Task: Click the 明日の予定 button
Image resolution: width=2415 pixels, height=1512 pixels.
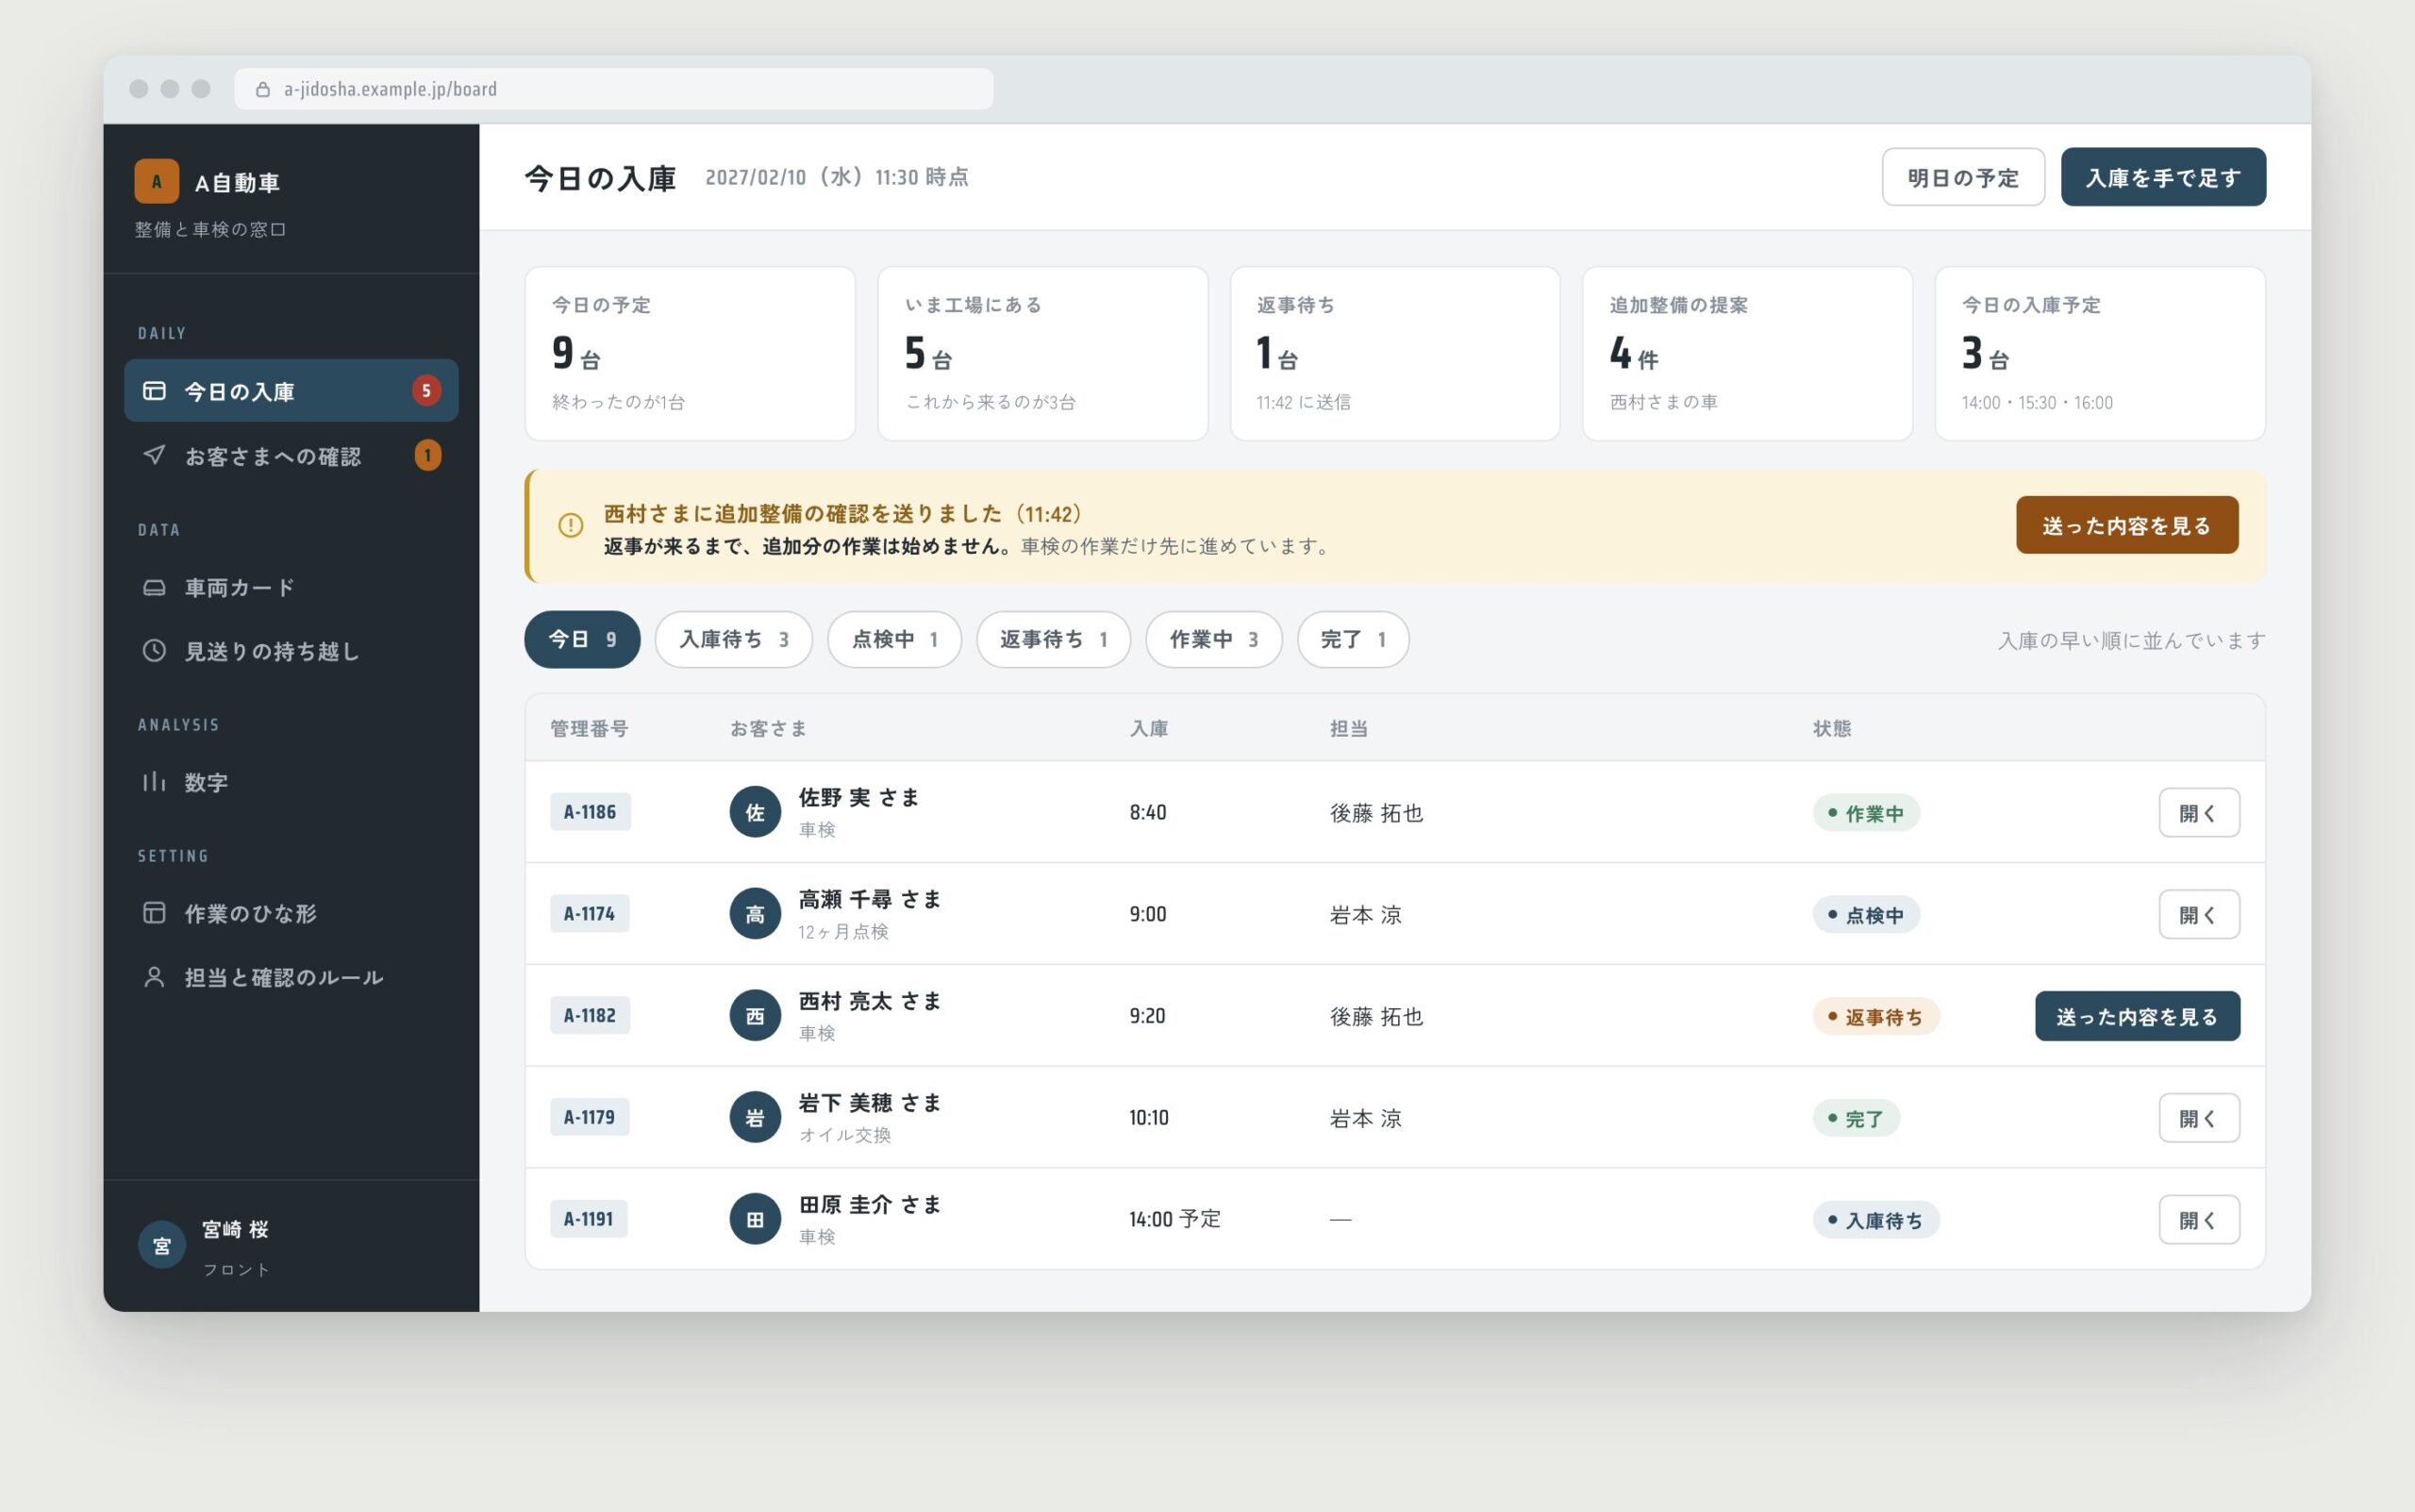Action: pos(1963,177)
